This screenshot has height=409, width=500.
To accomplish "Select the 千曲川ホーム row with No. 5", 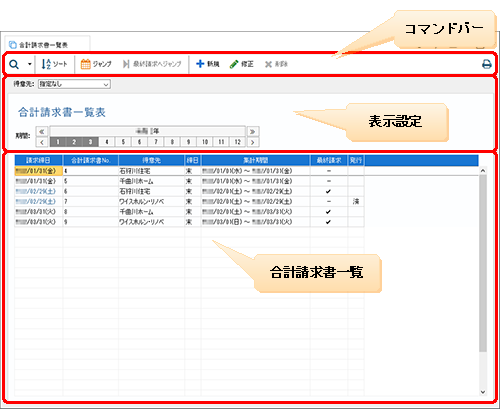I will (189, 181).
